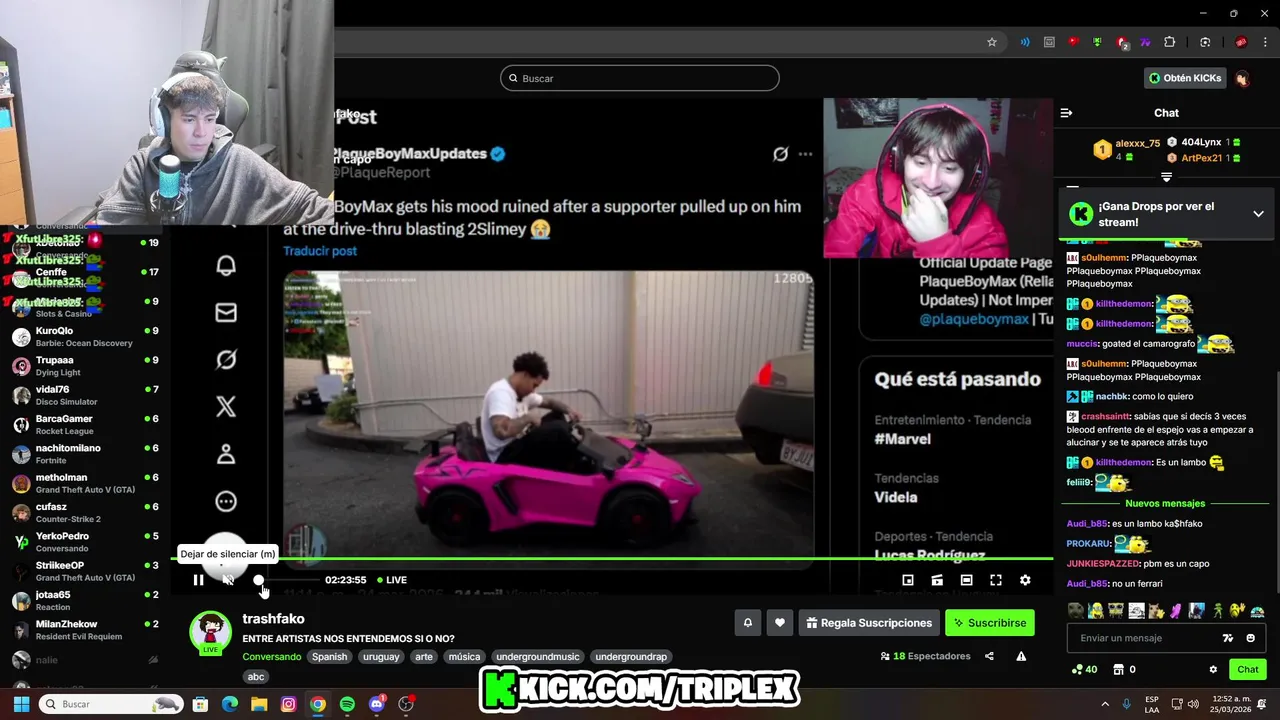Select the música tag
The width and height of the screenshot is (1280, 720).
pos(464,657)
